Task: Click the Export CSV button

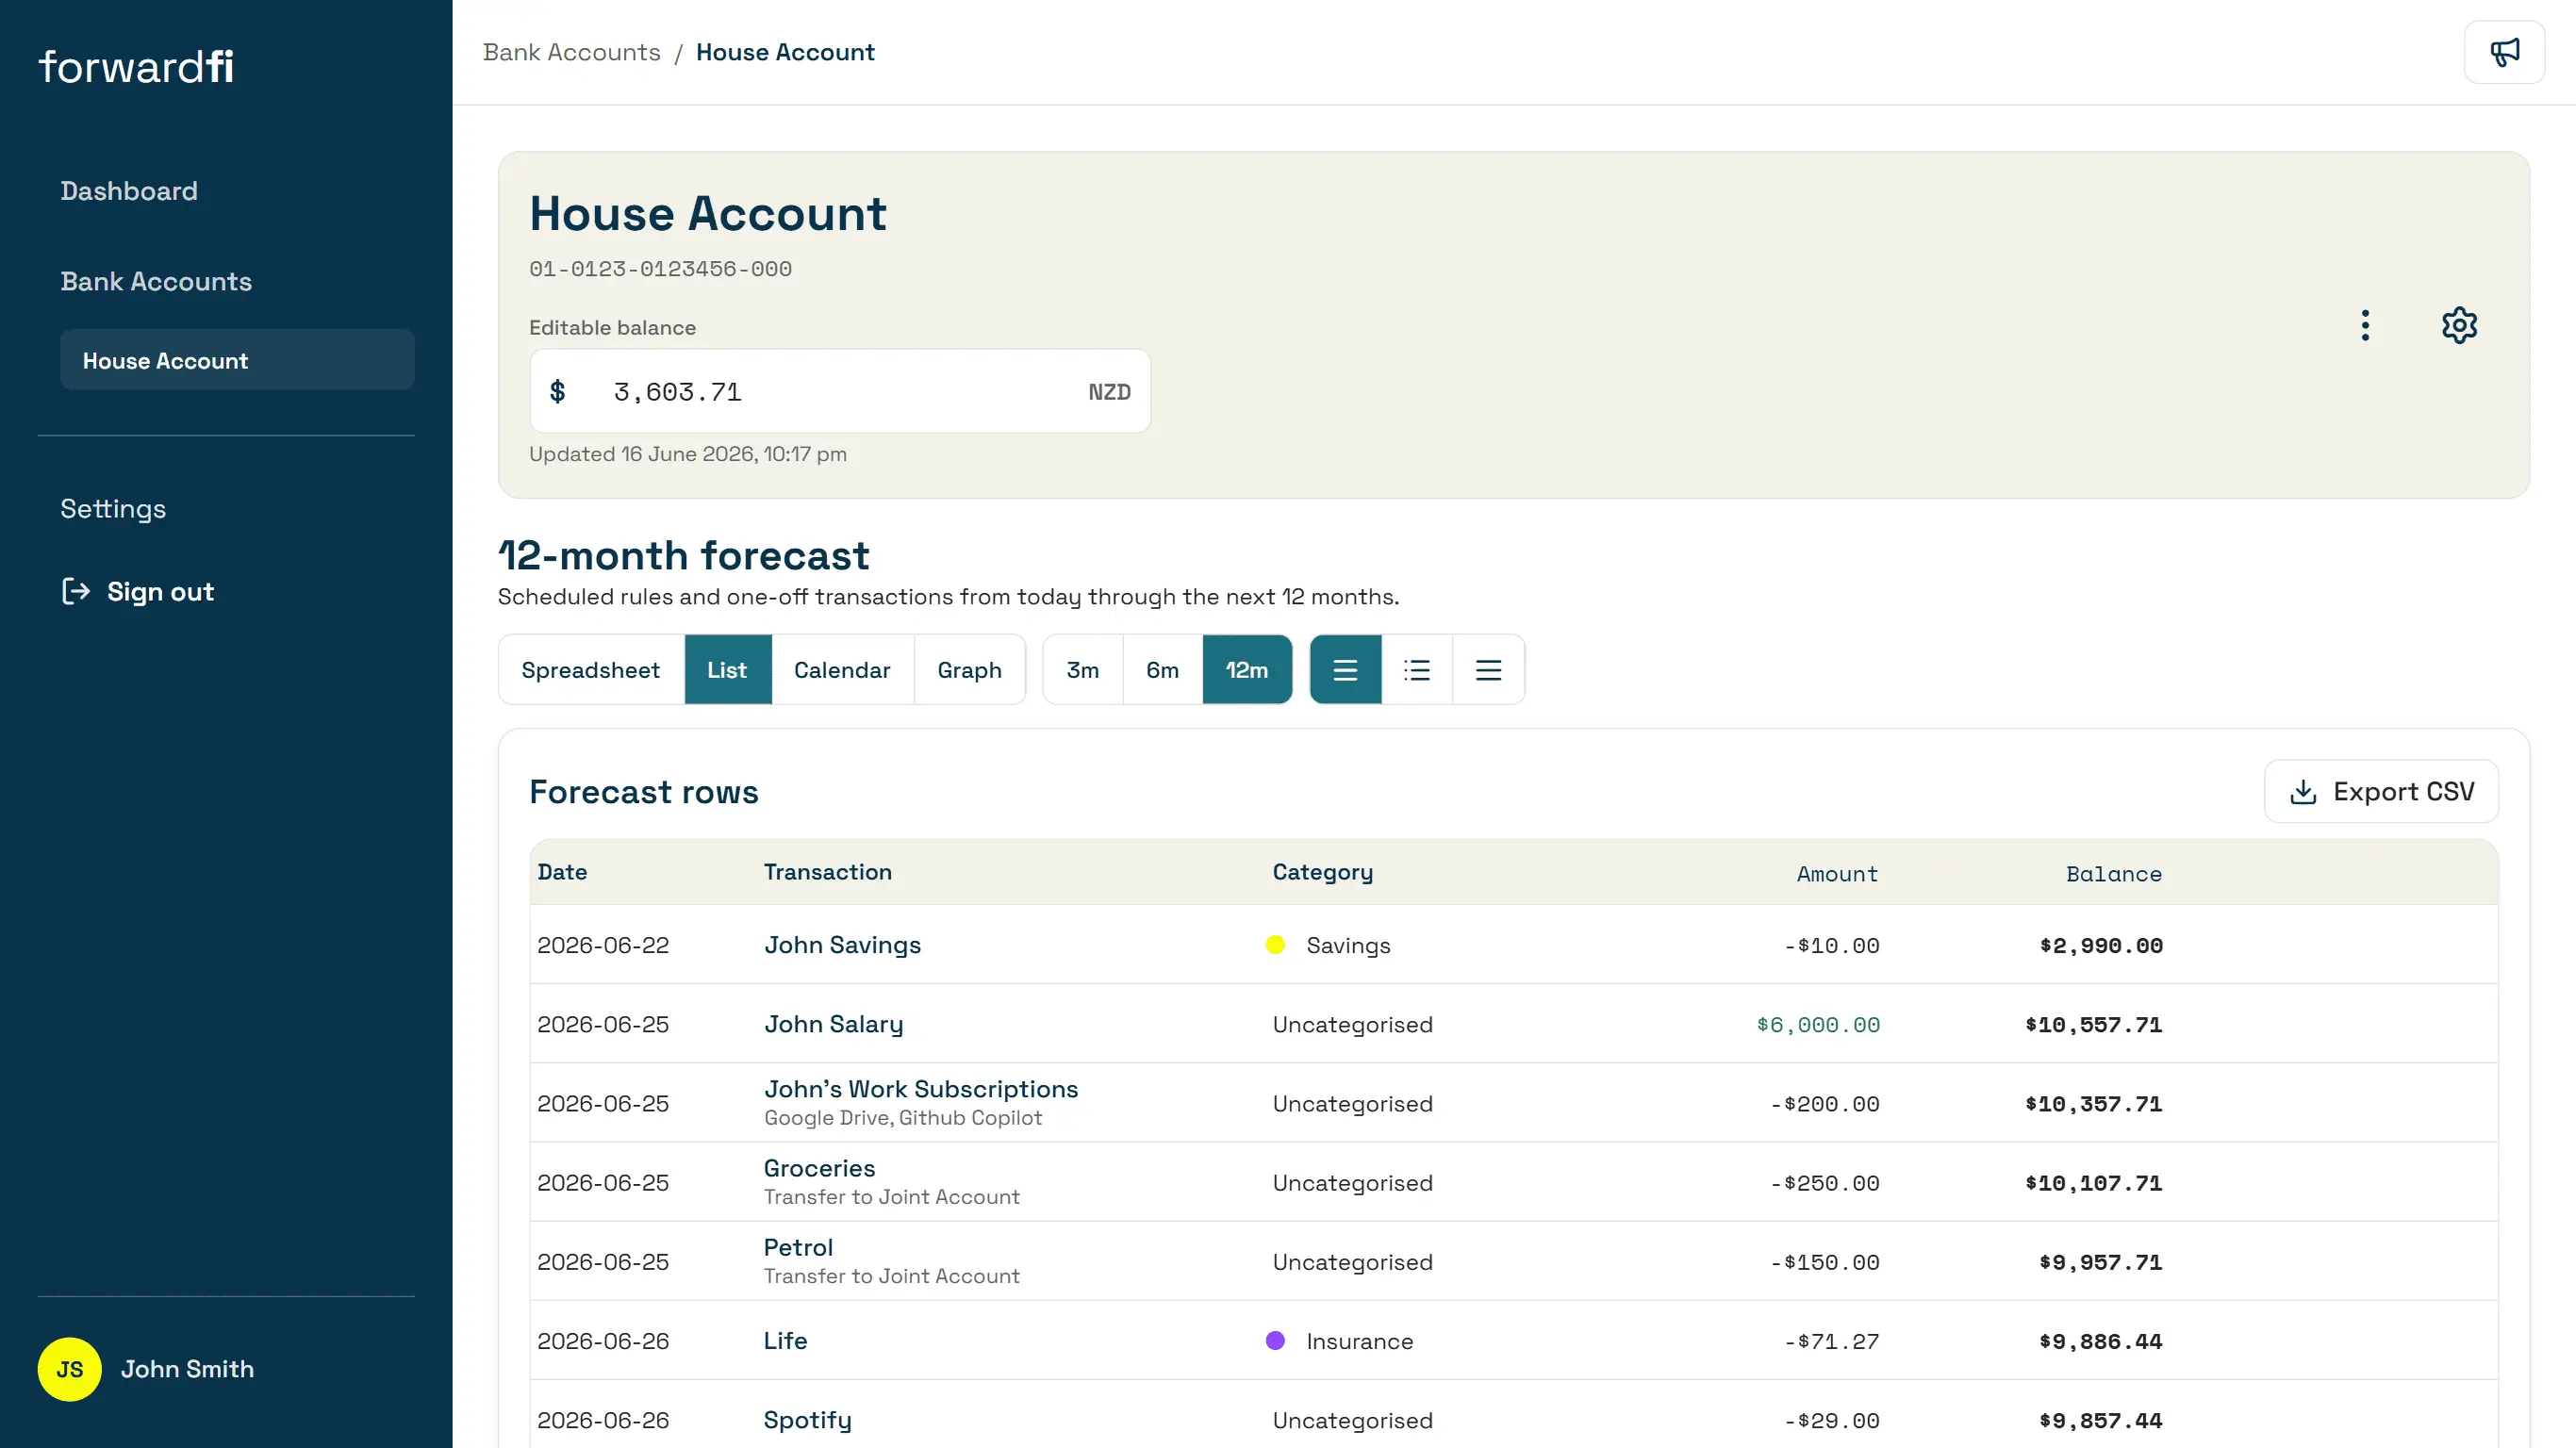Action: coord(2381,792)
